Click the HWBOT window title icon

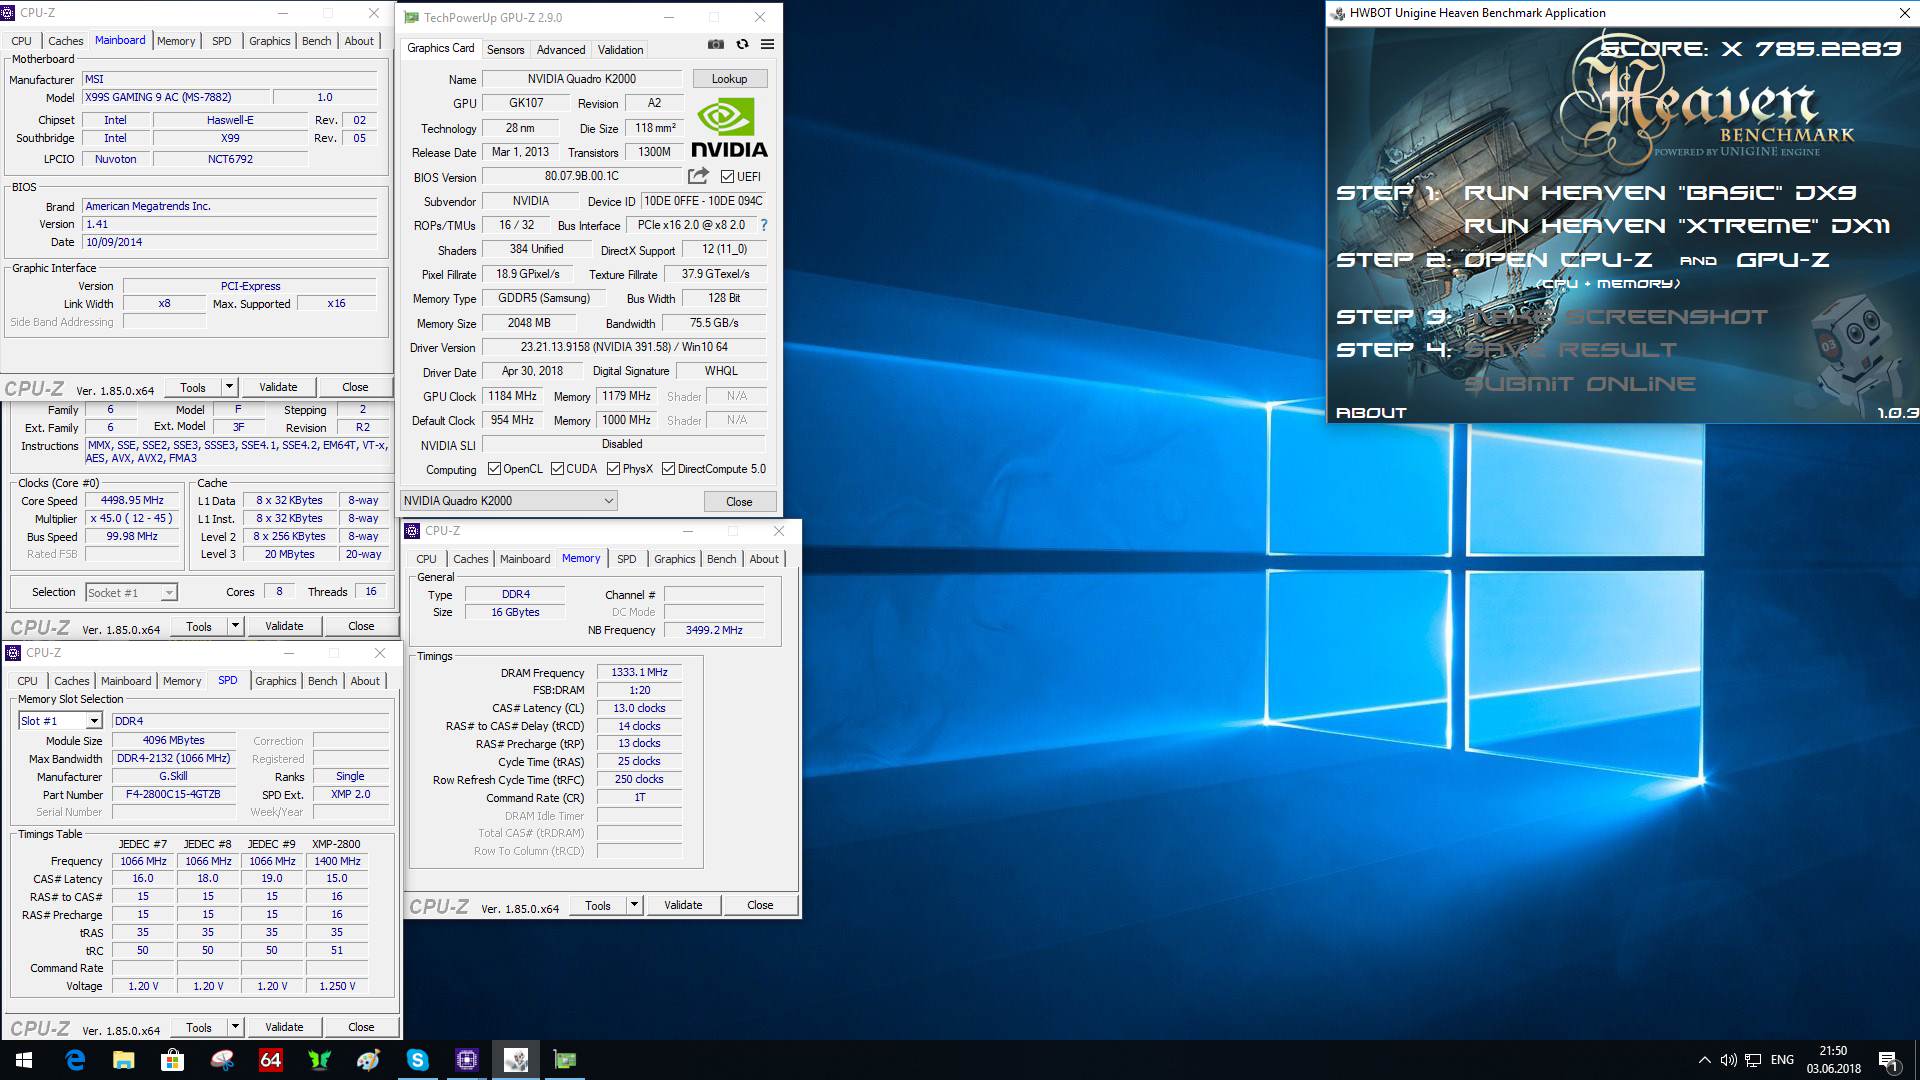(x=1338, y=13)
